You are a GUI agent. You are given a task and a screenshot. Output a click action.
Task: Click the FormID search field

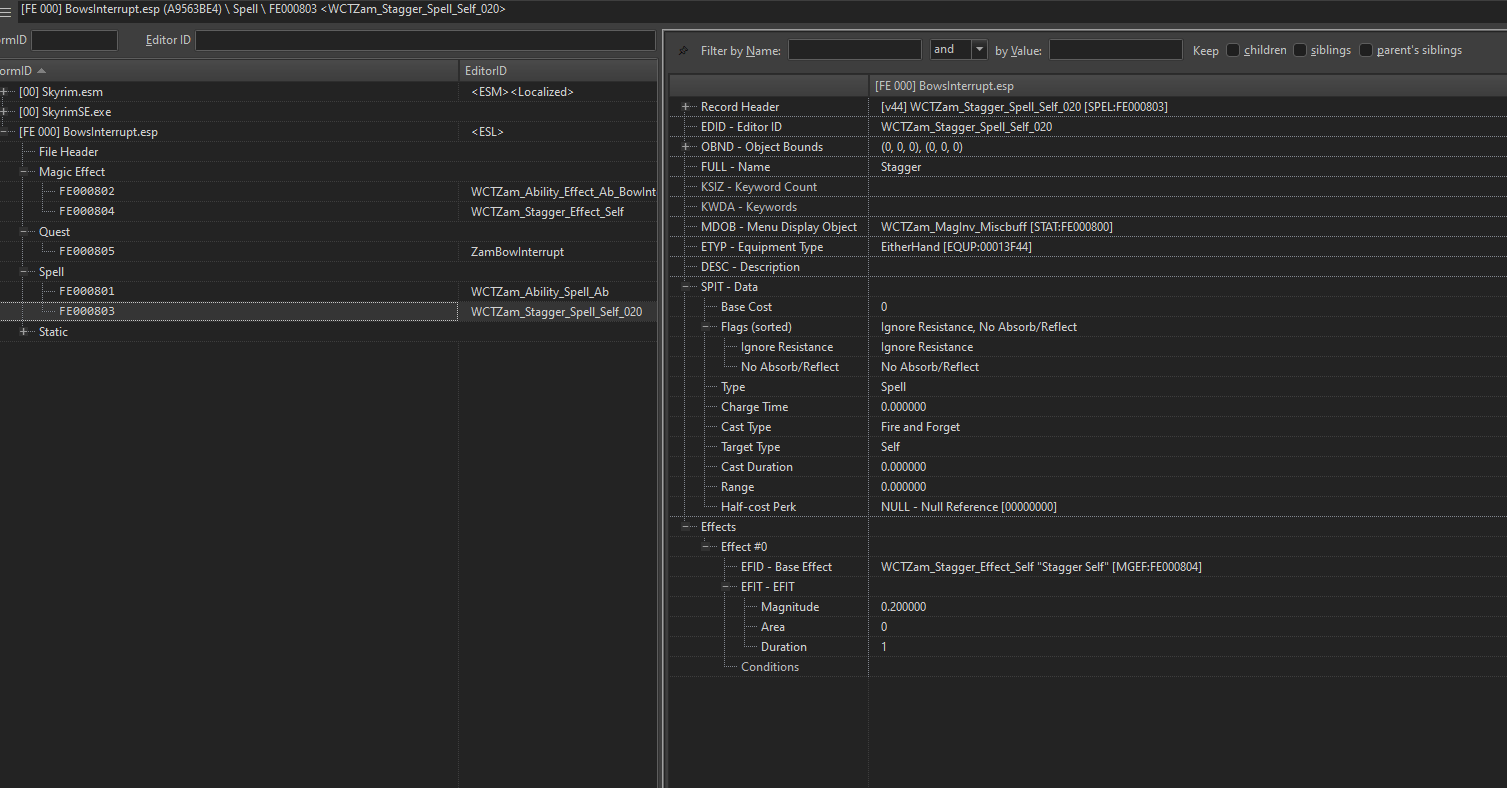74,40
